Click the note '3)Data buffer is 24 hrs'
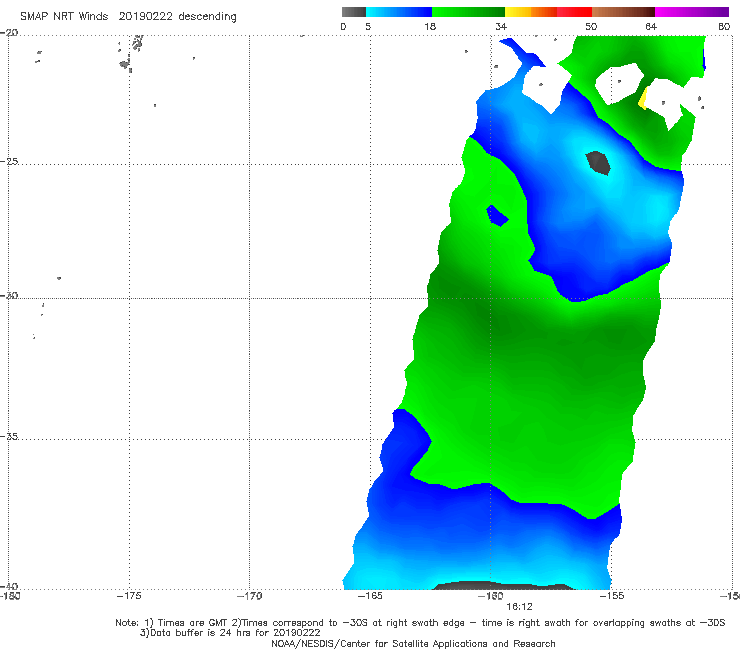Image resolution: width=740 pixels, height=650 pixels. (x=230, y=633)
